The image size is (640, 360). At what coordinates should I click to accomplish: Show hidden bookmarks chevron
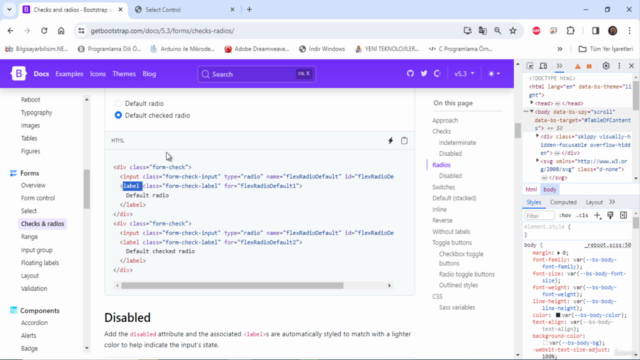click(560, 49)
